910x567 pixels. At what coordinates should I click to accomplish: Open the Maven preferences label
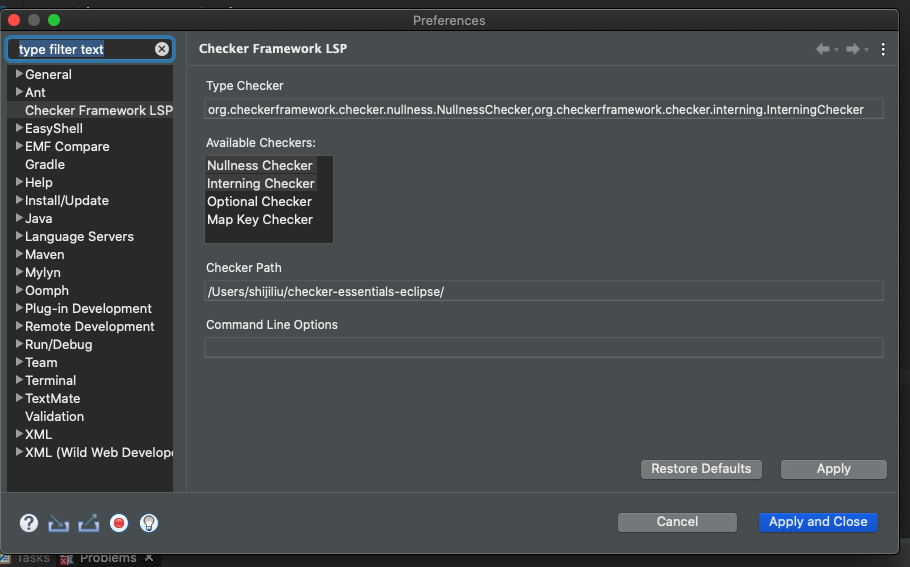point(45,254)
